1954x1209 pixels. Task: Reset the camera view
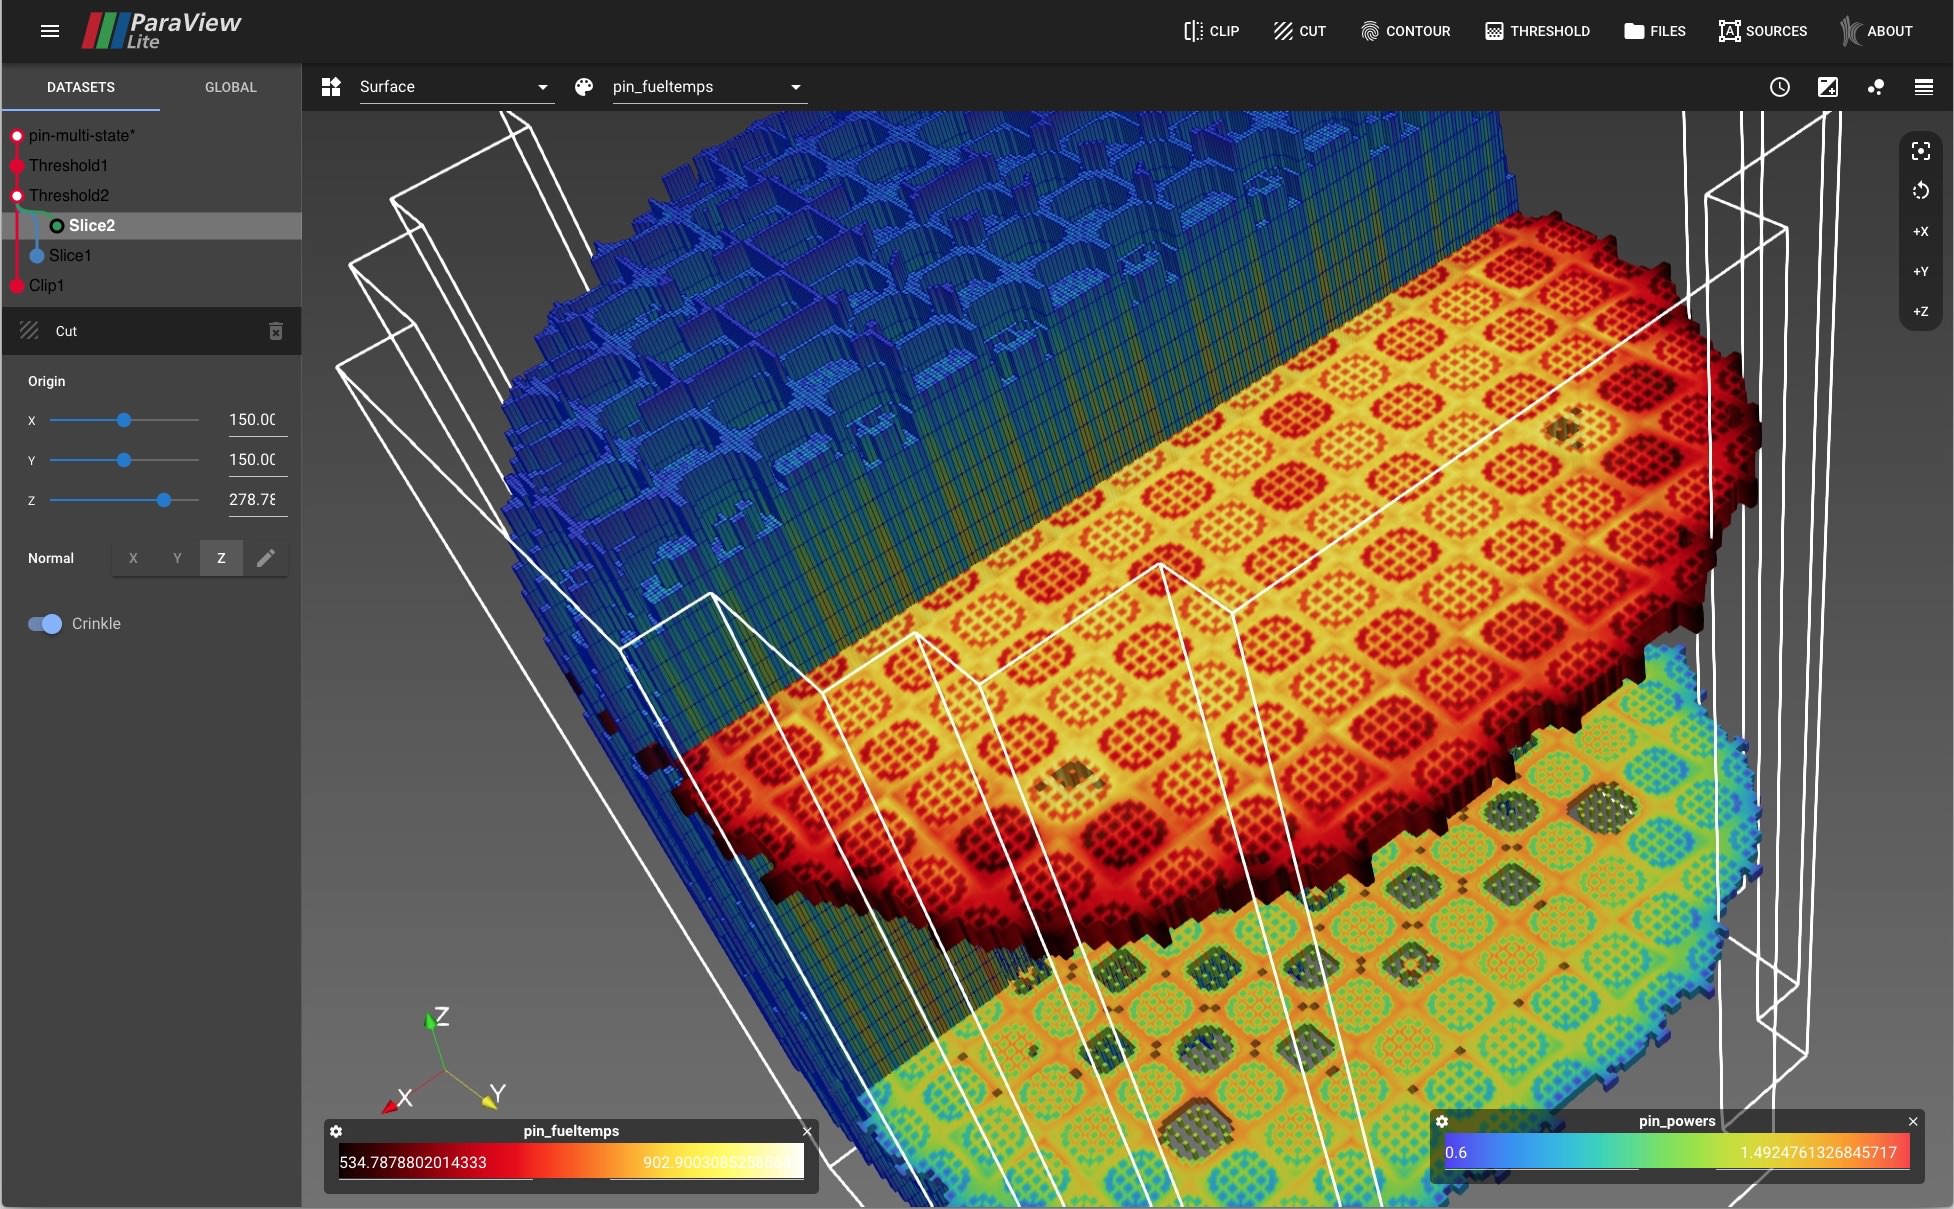click(x=1921, y=151)
